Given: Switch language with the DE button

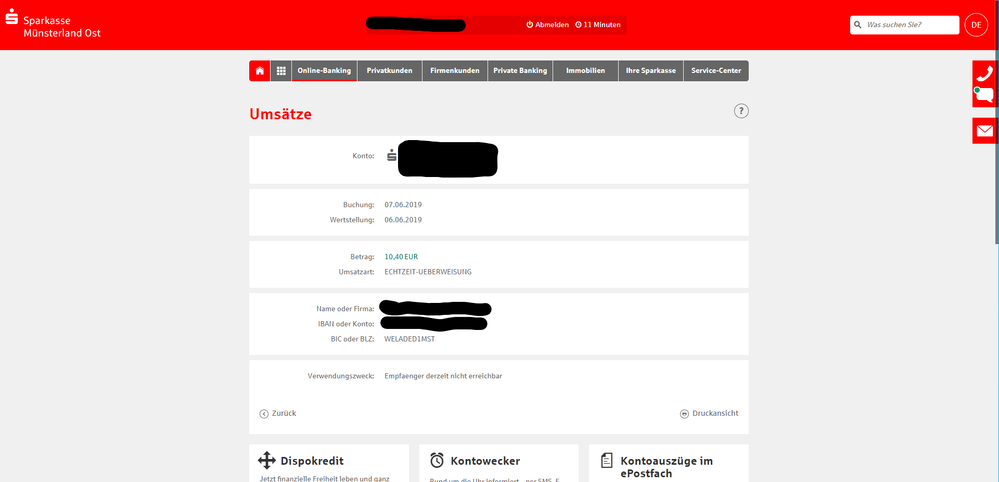Looking at the screenshot, I should (x=976, y=25).
